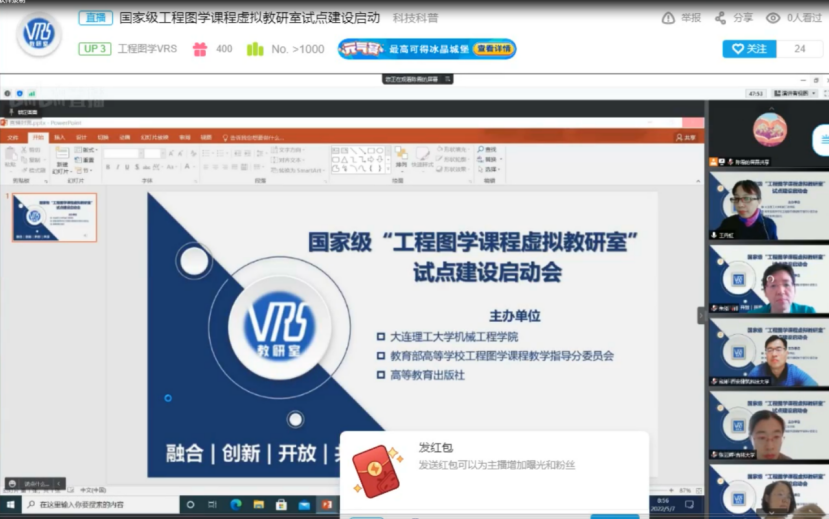Click the 分享 share icon

pos(720,18)
